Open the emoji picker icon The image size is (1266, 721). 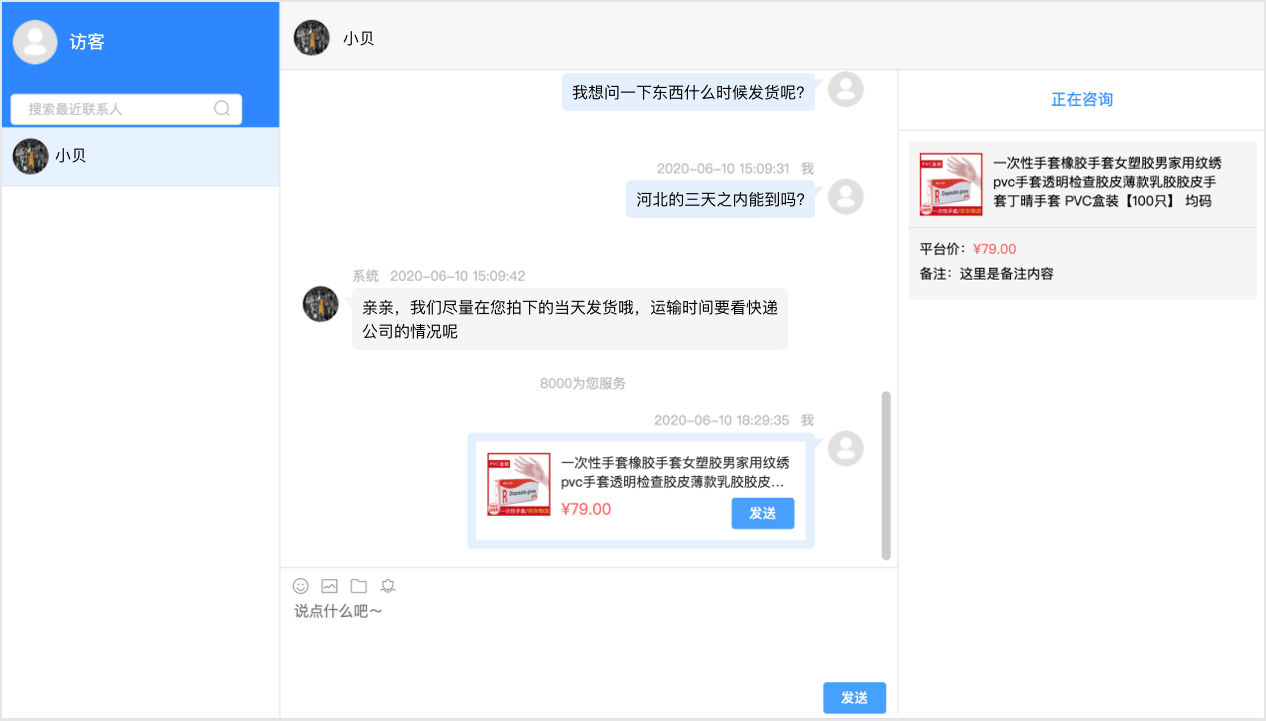tap(300, 586)
